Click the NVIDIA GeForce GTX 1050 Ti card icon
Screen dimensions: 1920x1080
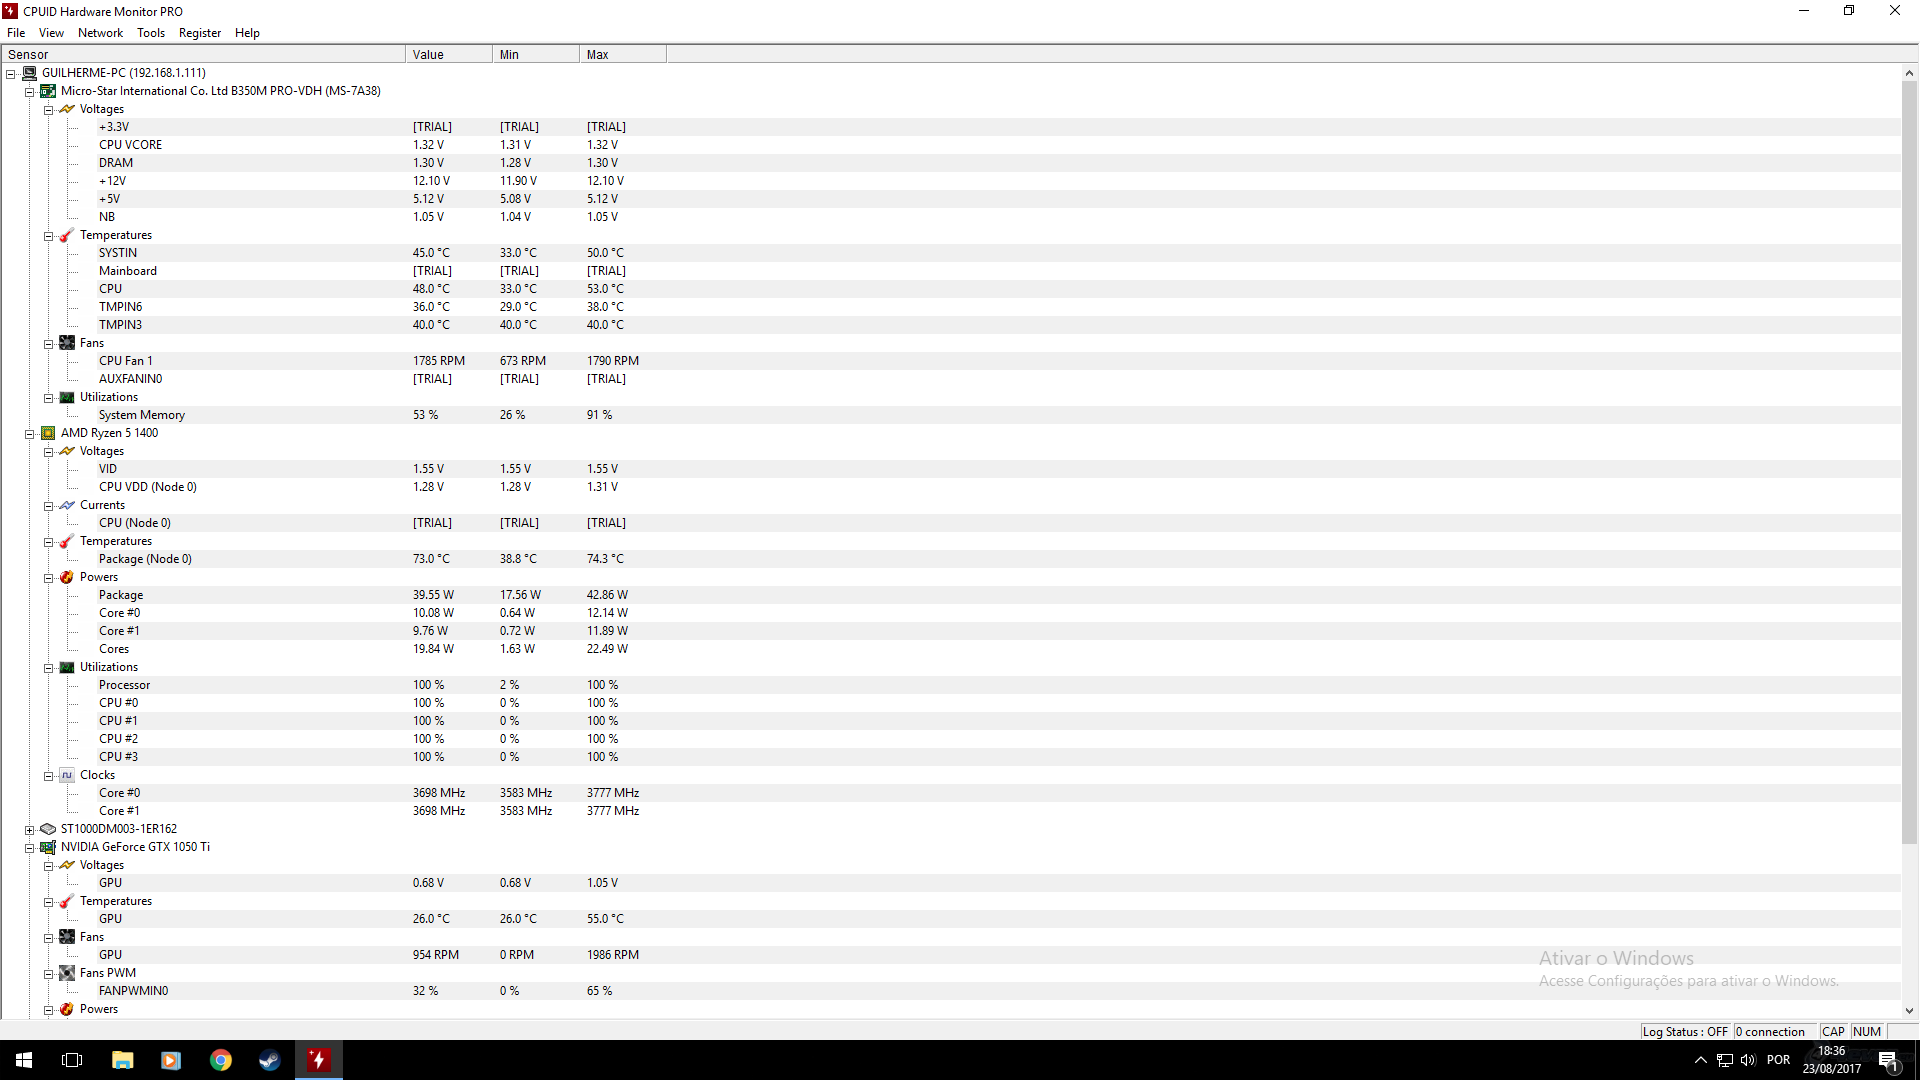point(48,847)
